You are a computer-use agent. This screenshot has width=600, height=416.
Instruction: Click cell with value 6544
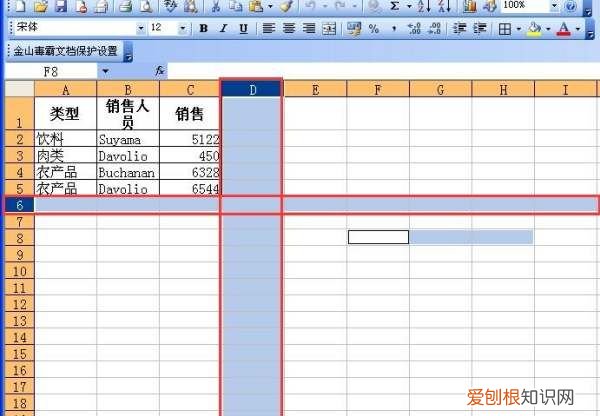pyautogui.click(x=190, y=188)
